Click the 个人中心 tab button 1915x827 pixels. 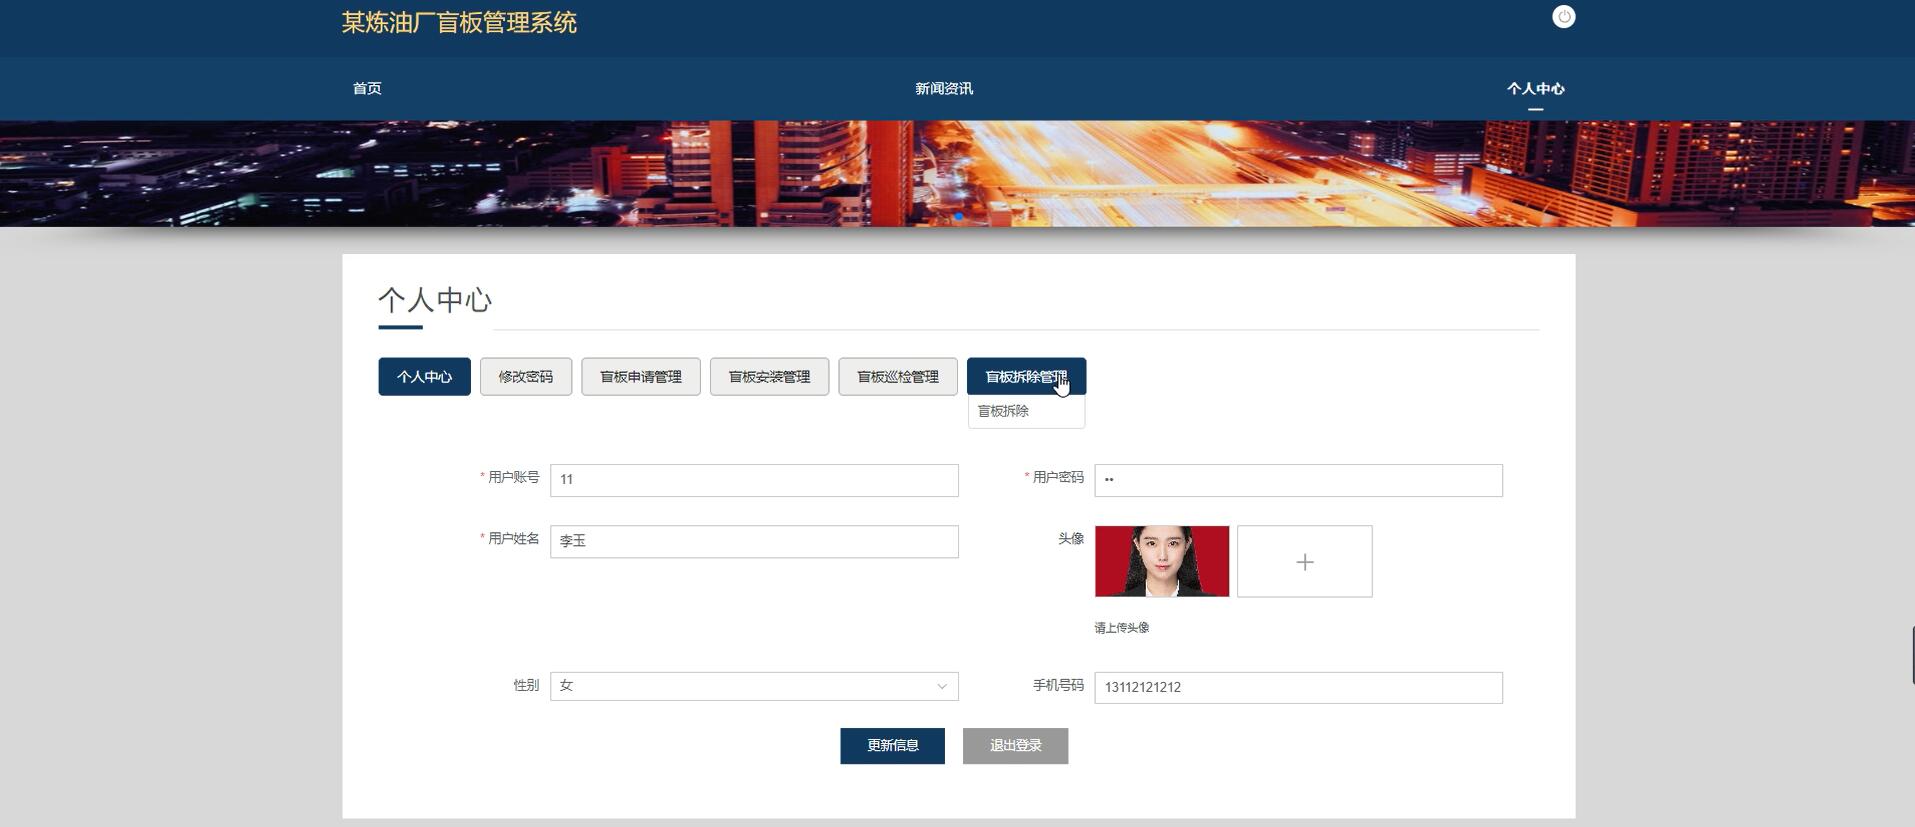click(424, 377)
